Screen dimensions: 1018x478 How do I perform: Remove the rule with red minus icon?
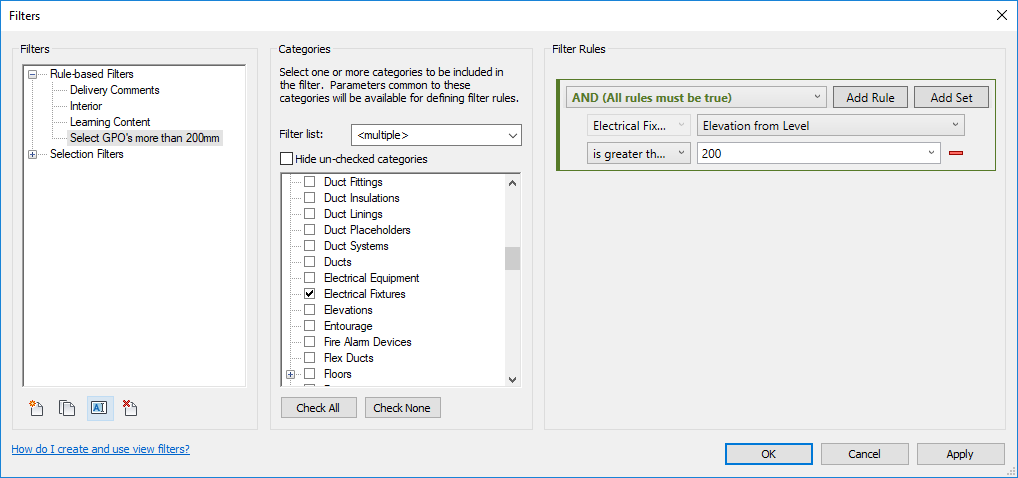(x=956, y=153)
